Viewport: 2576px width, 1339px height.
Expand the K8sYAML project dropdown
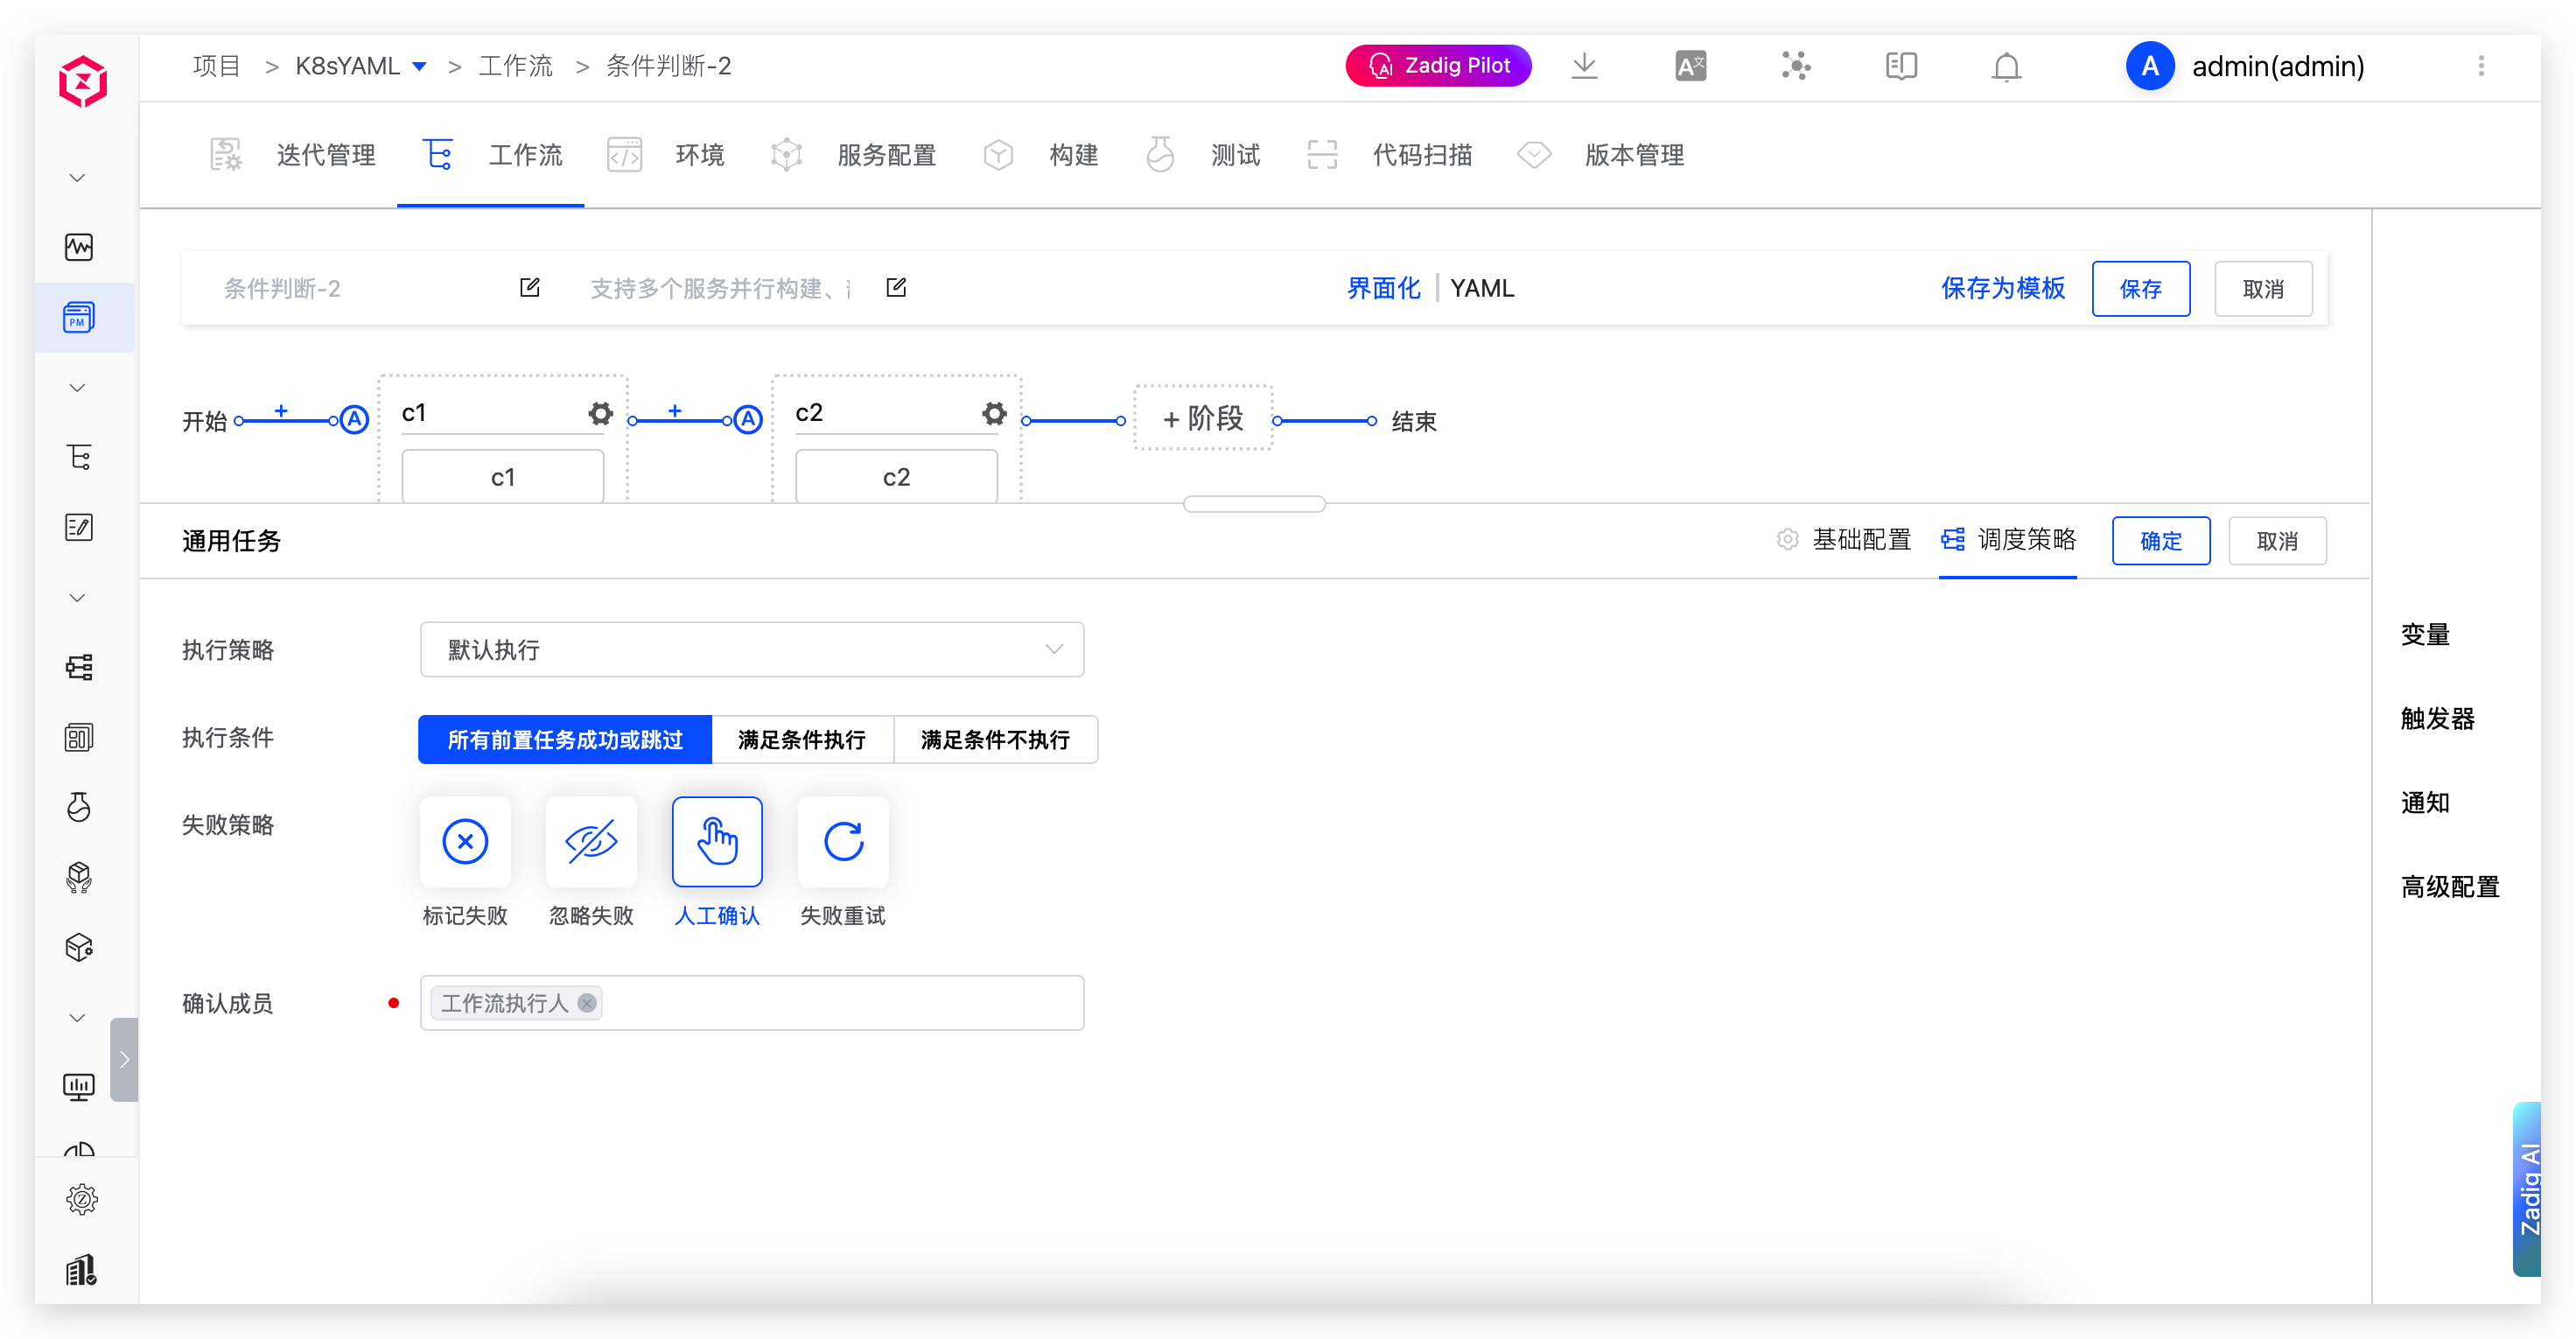(x=420, y=67)
